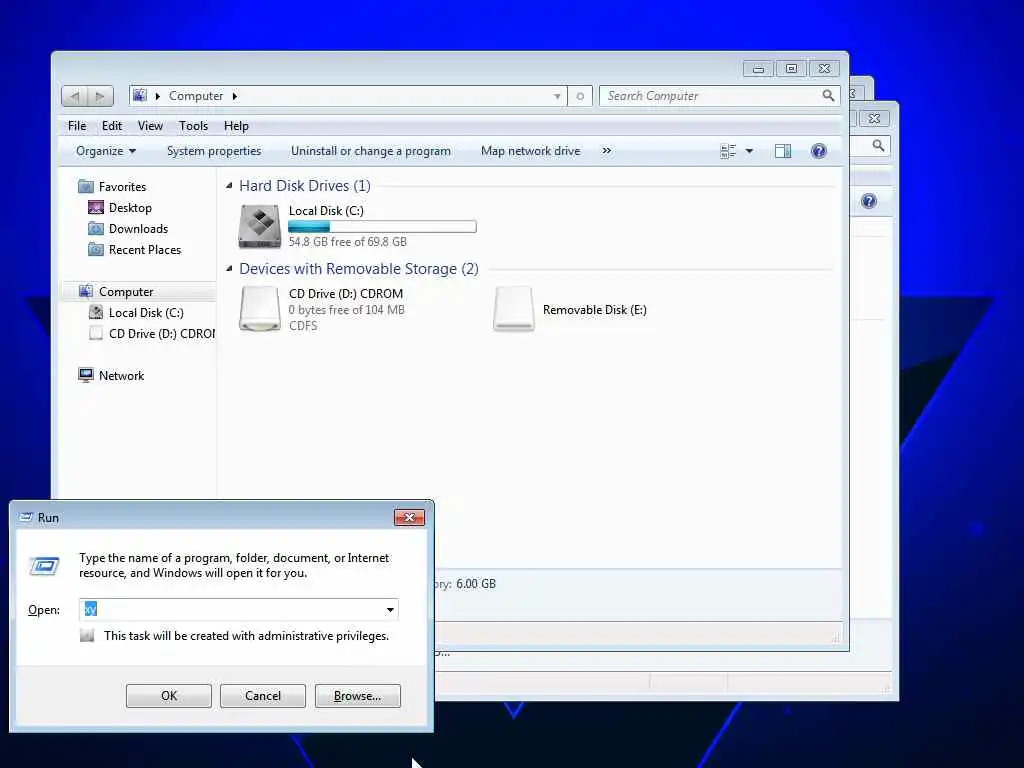The width and height of the screenshot is (1024, 768).
Task: Click 'Devices with Removable Storage (2)' header
Action: point(359,268)
